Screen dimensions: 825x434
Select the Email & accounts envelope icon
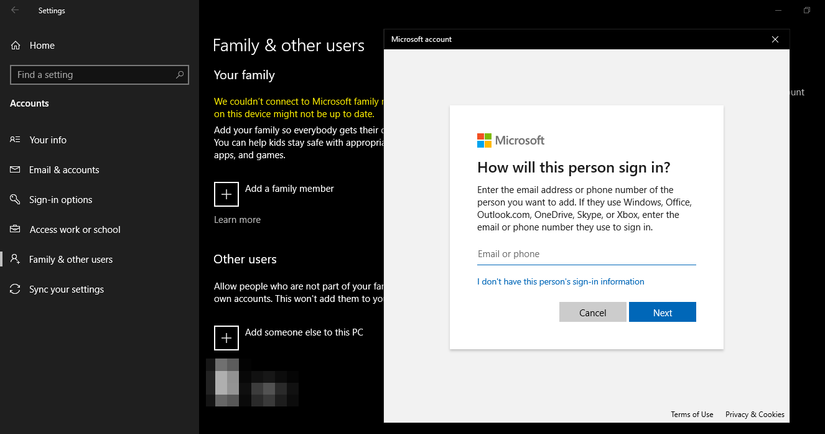click(15, 169)
